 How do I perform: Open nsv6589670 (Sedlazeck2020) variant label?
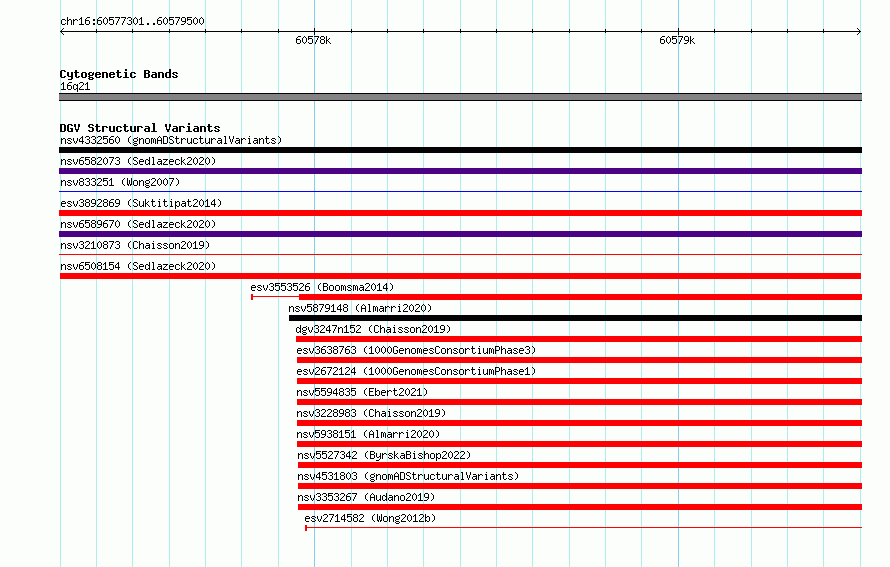[138, 224]
